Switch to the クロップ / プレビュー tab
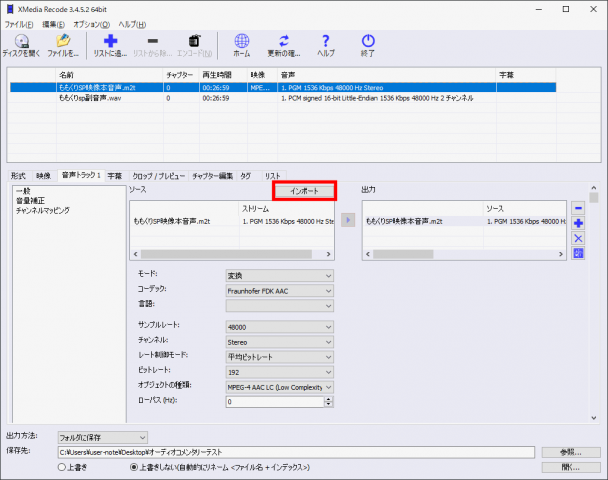 tap(158, 176)
